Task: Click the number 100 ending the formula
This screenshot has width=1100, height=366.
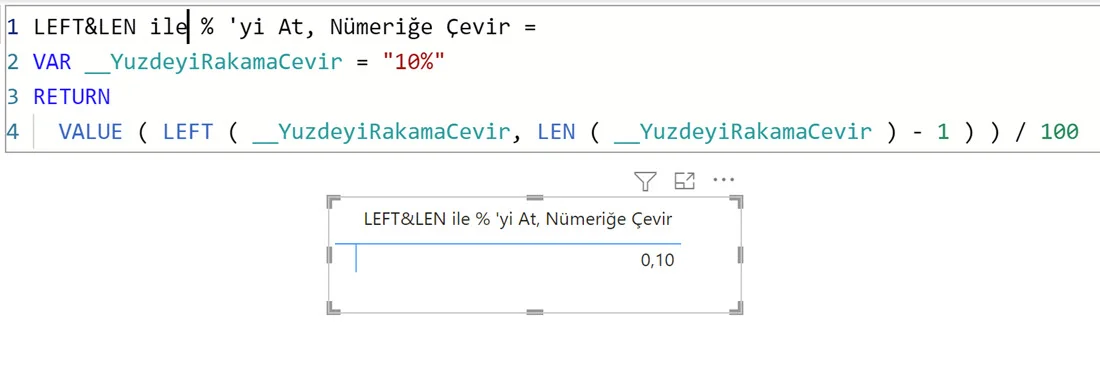Action: click(1059, 131)
